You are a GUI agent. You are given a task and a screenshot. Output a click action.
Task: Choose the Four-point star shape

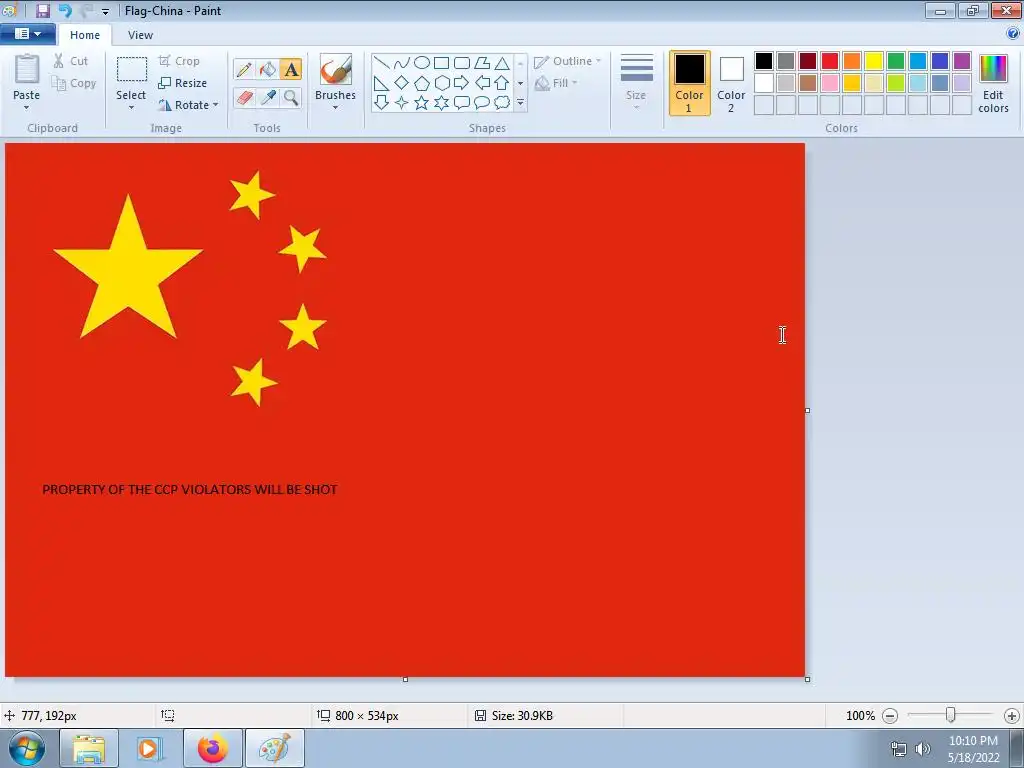click(402, 103)
